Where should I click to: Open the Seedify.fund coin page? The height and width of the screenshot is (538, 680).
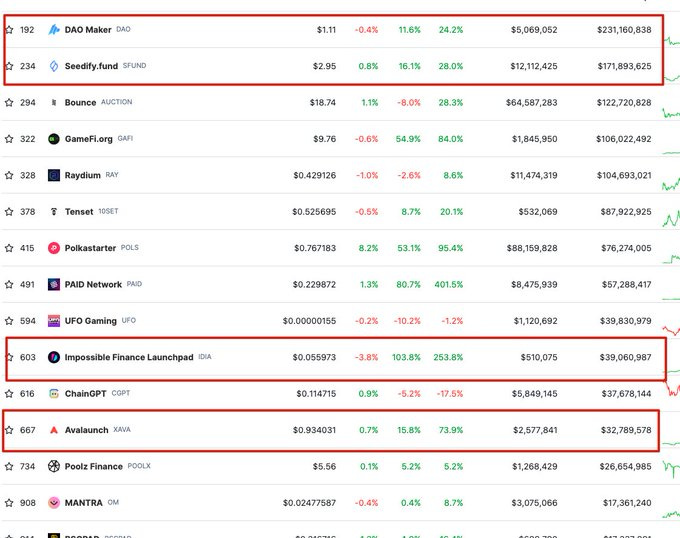tap(91, 66)
